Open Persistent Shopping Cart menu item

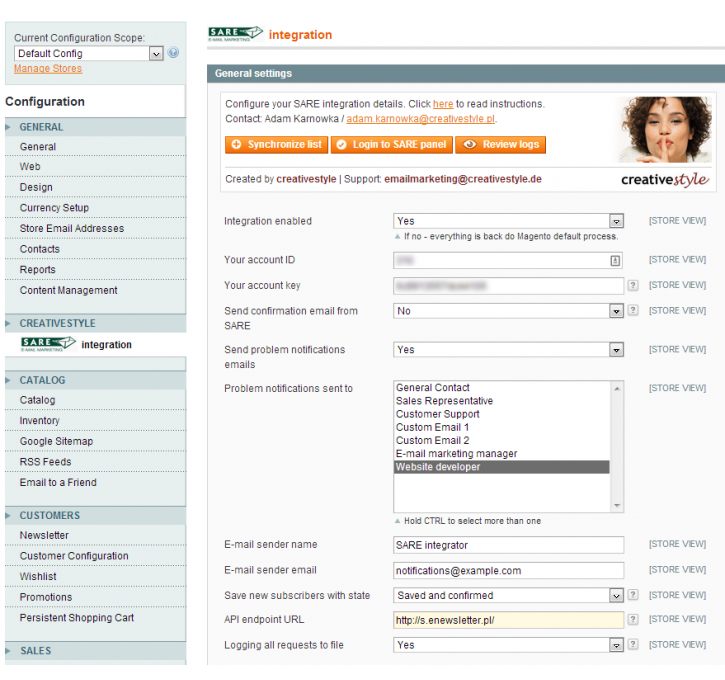coord(96,618)
